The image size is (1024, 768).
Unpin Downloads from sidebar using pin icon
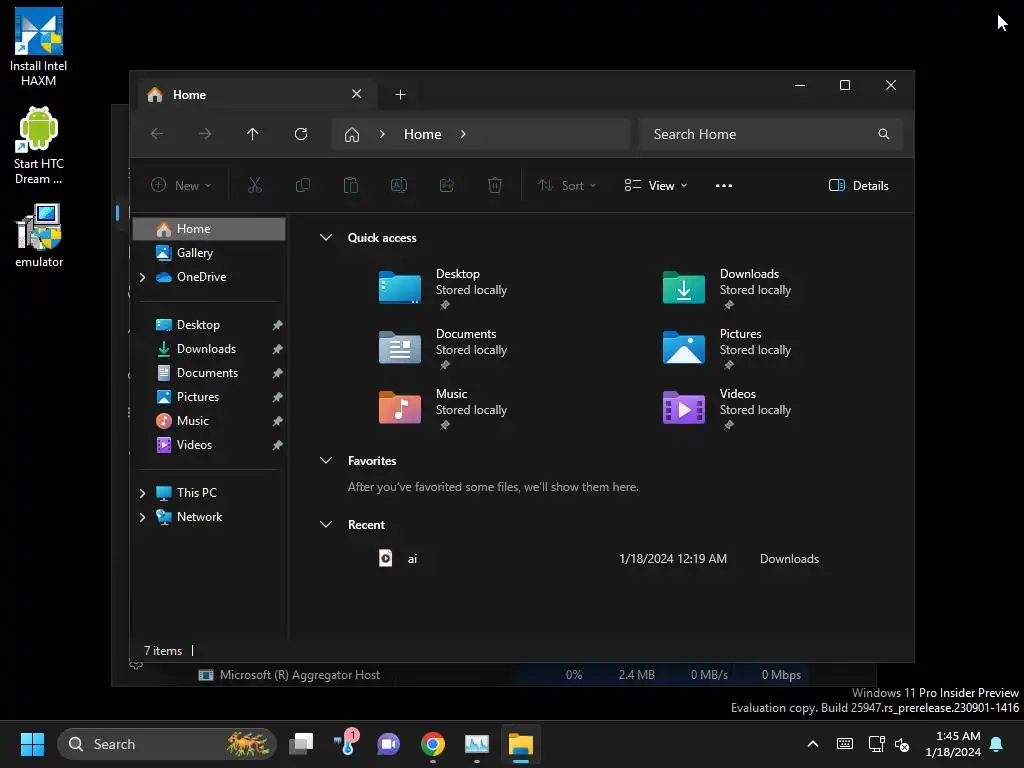(278, 349)
